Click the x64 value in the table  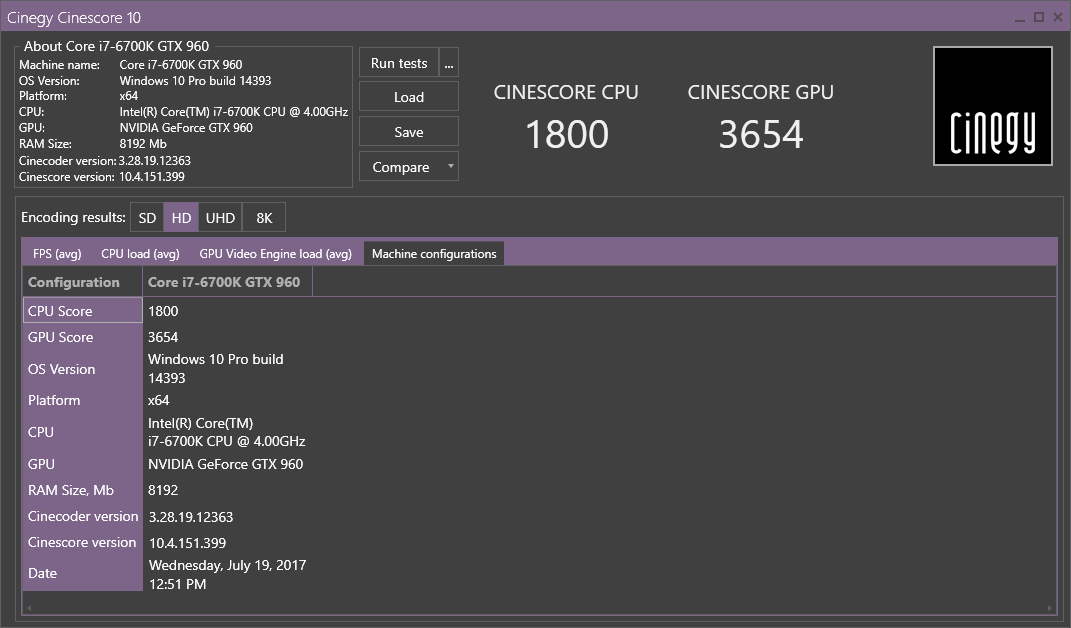click(158, 400)
